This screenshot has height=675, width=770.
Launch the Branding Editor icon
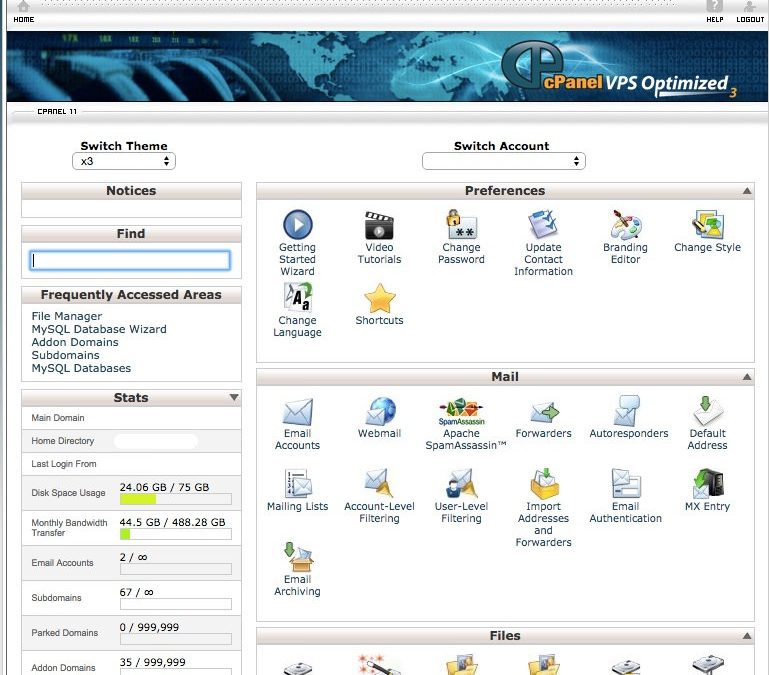(625, 224)
